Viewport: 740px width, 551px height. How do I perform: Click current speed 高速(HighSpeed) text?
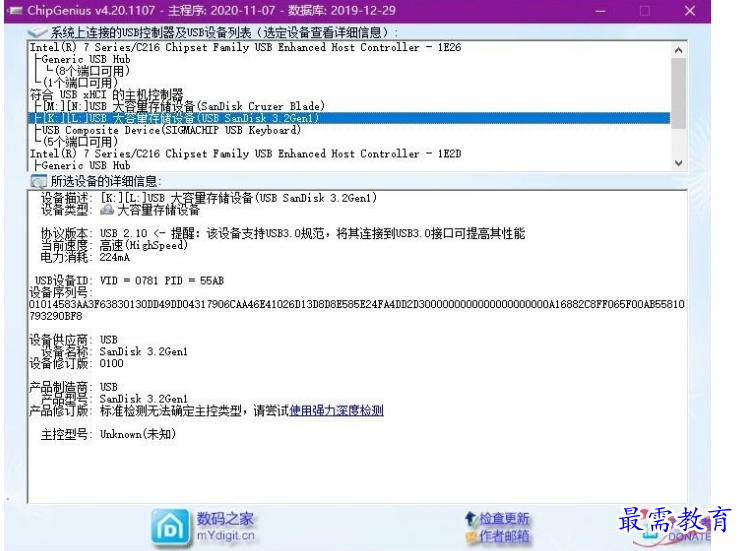click(143, 245)
